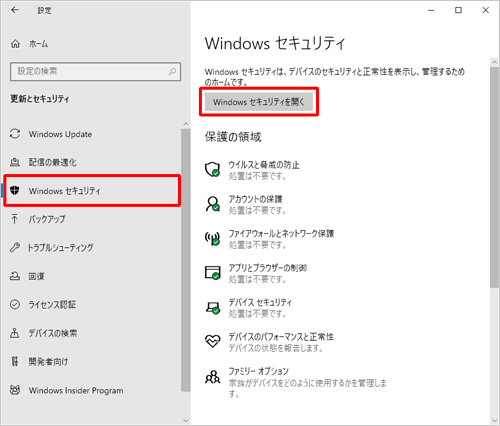Viewport: 500px width, 426px height.
Task: Click the 更新とセキュリティ section header
Action: pyautogui.click(x=40, y=99)
